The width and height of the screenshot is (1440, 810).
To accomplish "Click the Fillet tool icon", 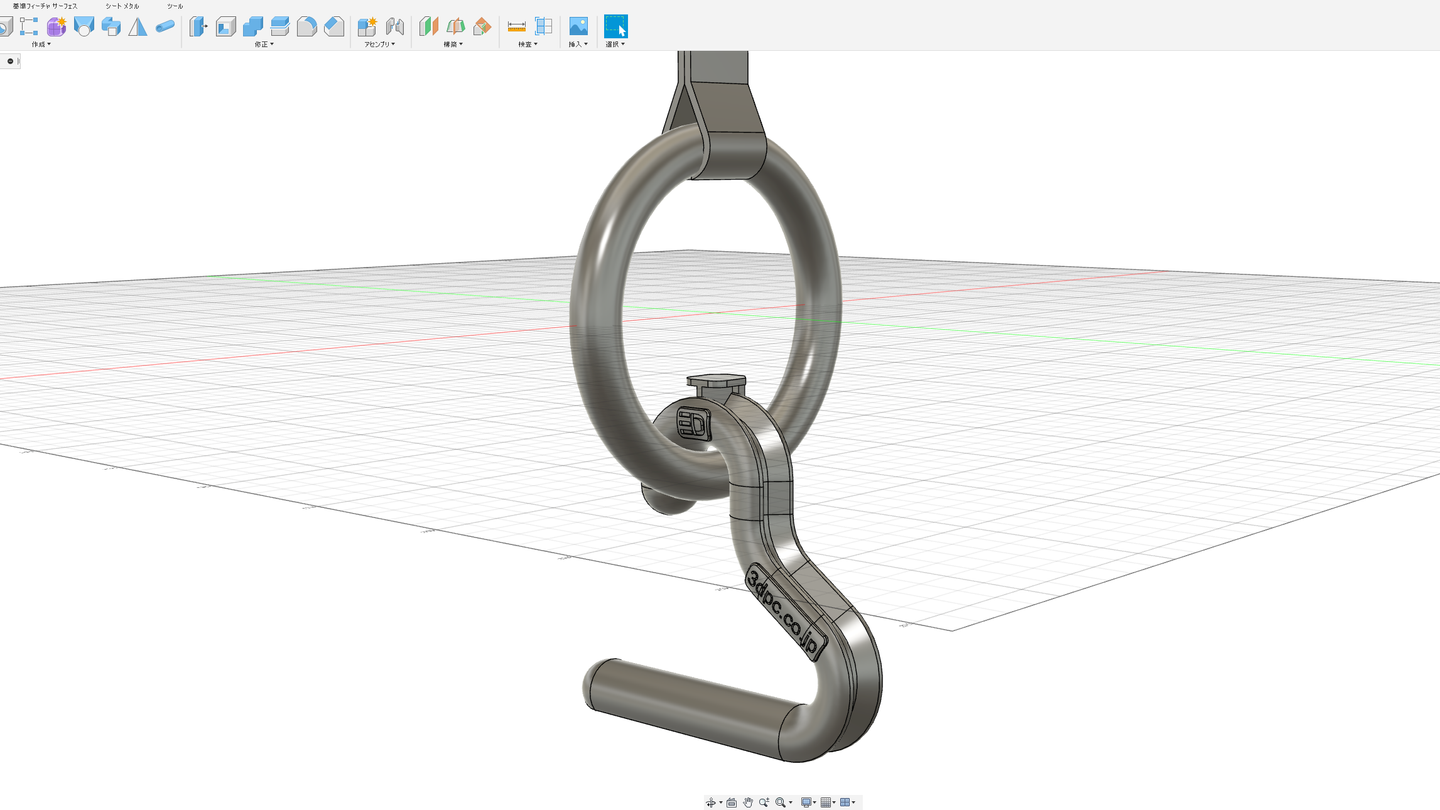I will pyautogui.click(x=307, y=26).
